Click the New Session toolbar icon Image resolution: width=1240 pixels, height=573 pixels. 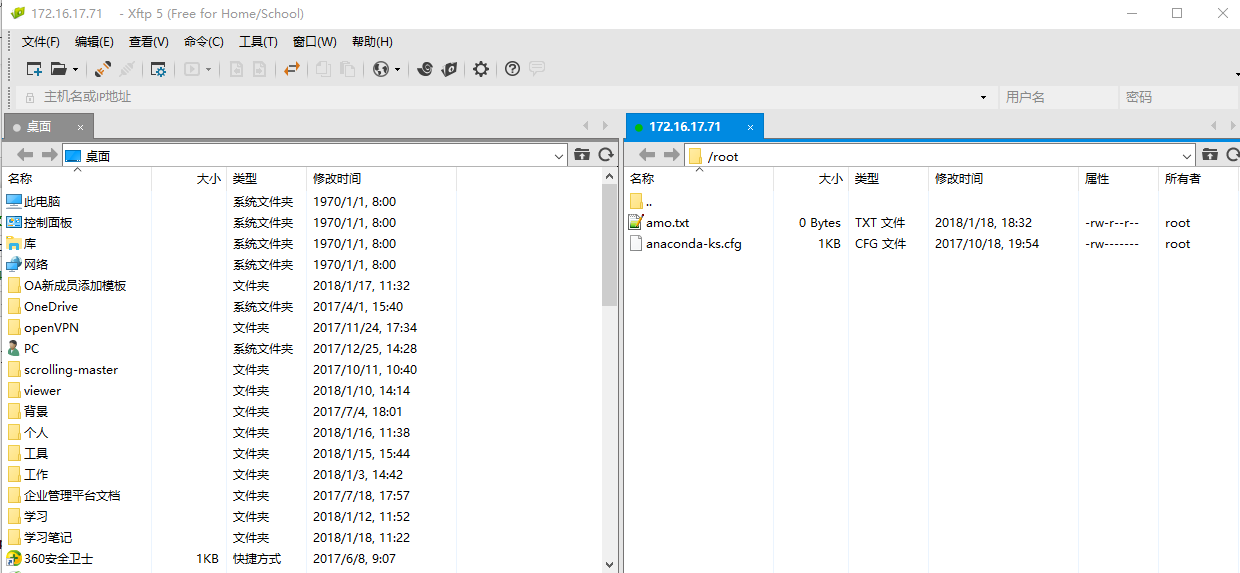coord(34,69)
